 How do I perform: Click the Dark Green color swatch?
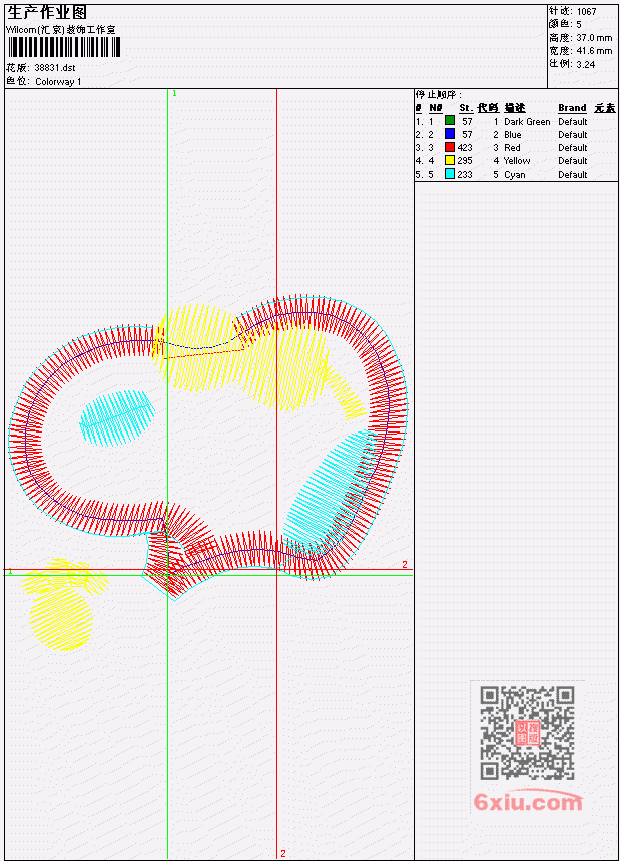(x=450, y=121)
